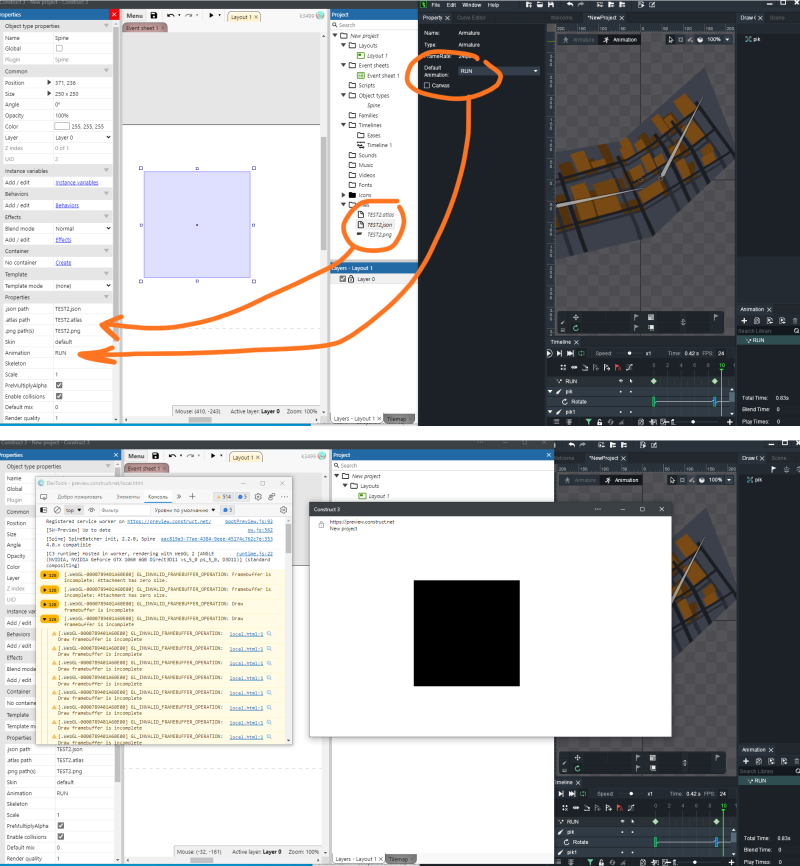Switch to the Curve Editor tab
The width and height of the screenshot is (800, 866).
[x=471, y=17]
